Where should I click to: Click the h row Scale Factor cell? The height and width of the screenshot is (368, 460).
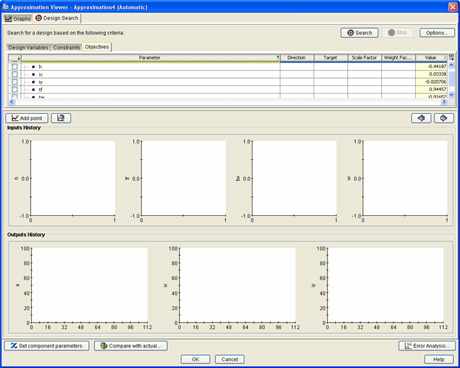pos(364,67)
